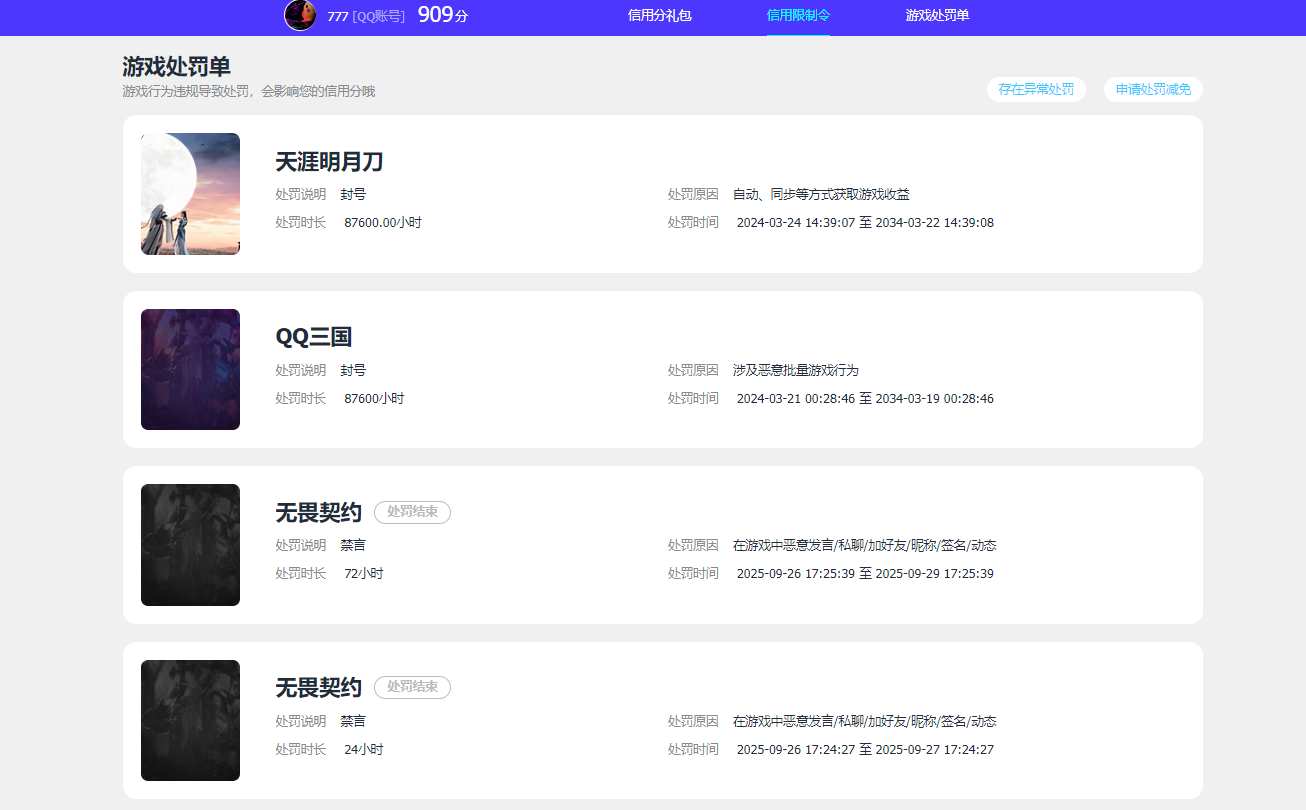The width and height of the screenshot is (1306, 810).
Task: Click the user avatar in top bar
Action: coord(300,15)
